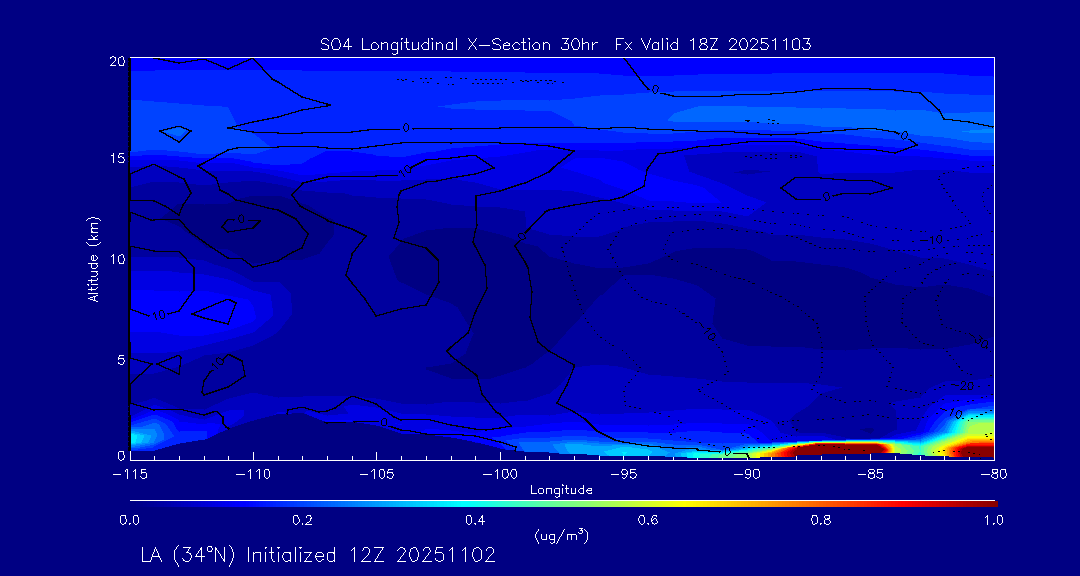Click the '-100' longitude tick label

pos(500,475)
